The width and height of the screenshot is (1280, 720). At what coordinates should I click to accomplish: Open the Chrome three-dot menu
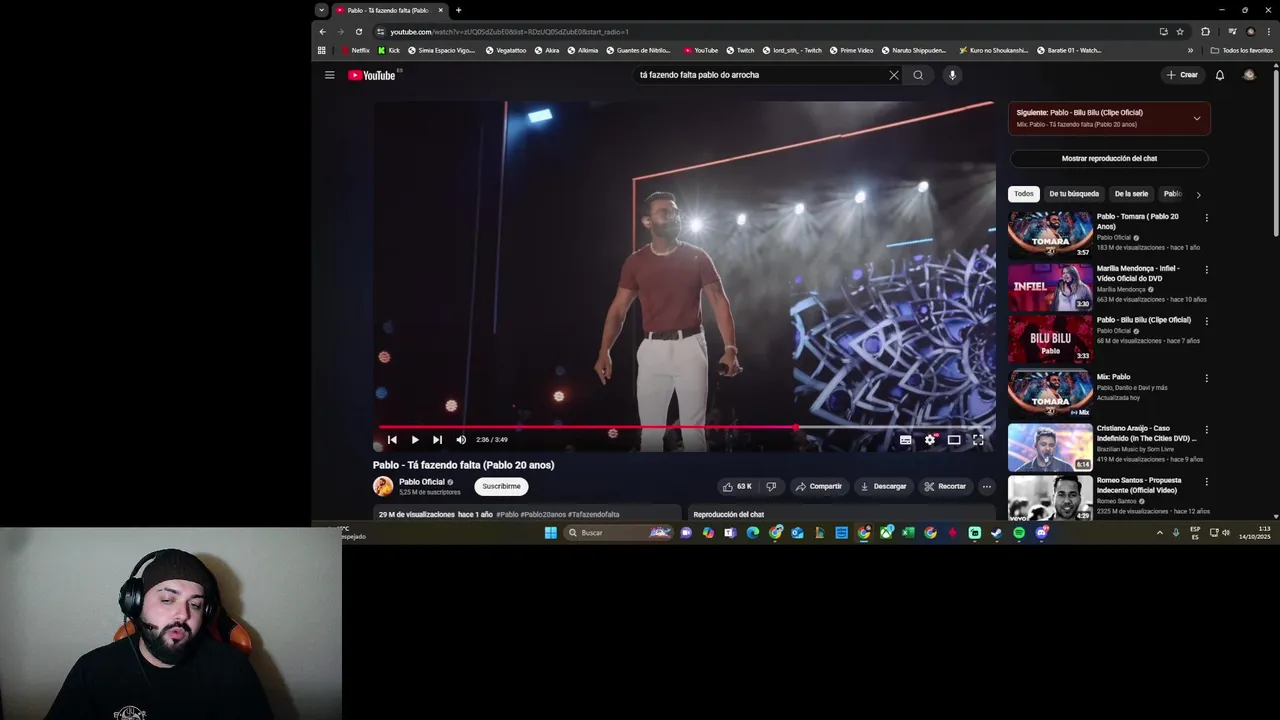[1268, 32]
